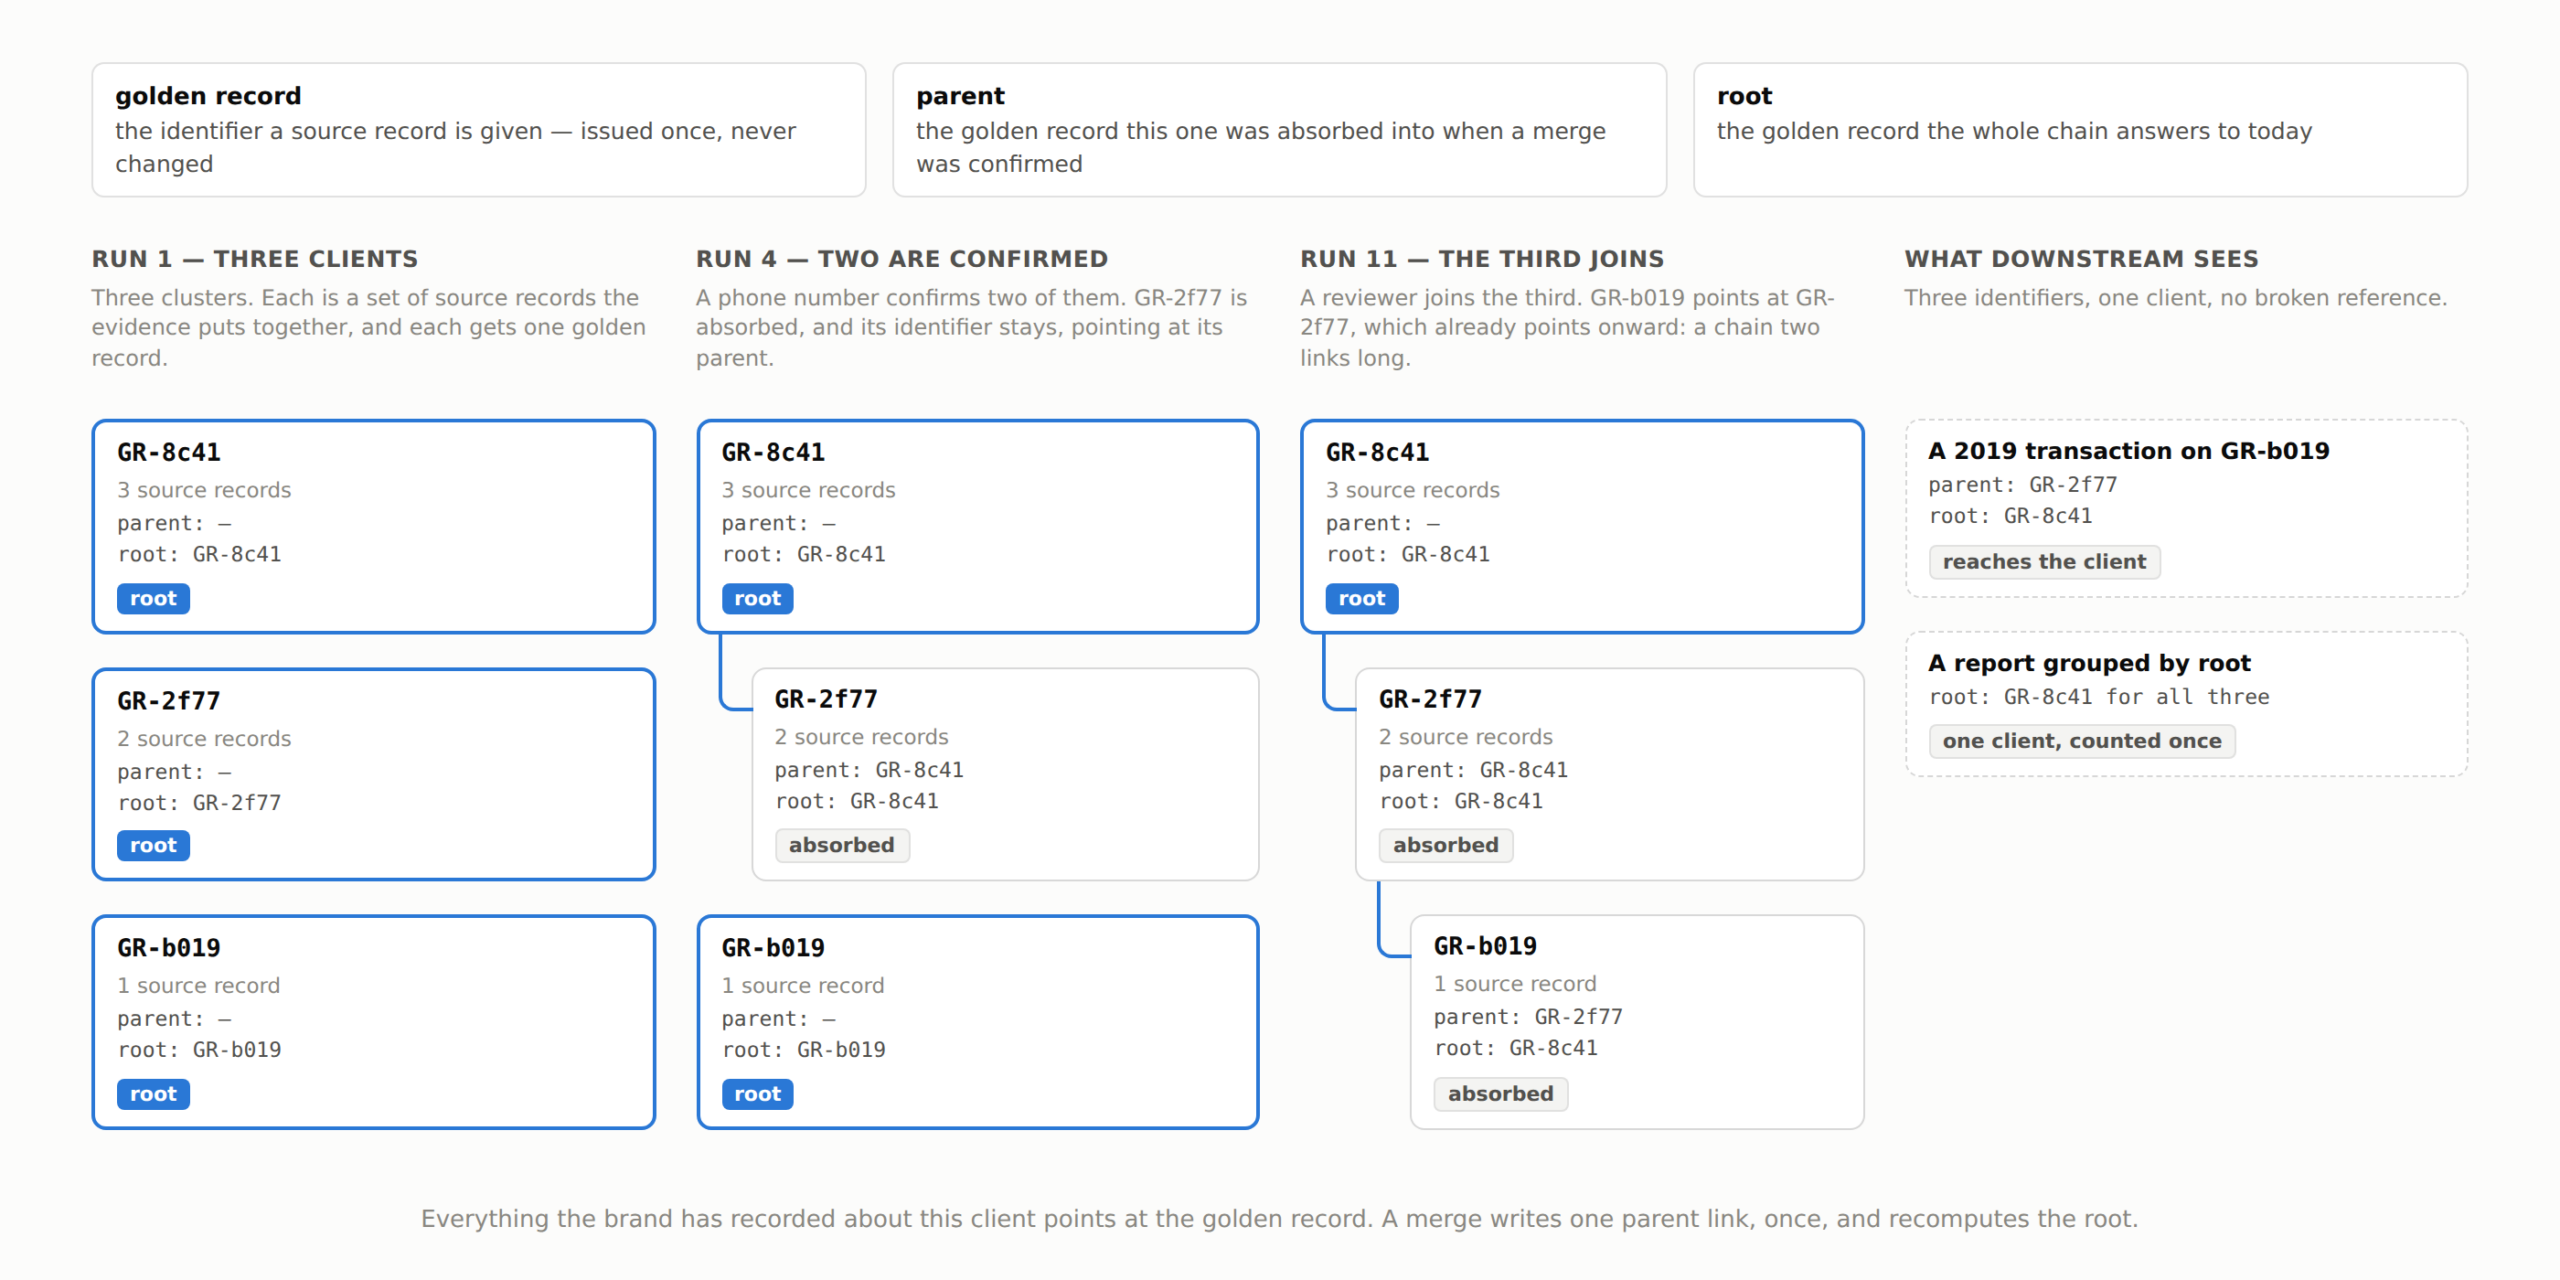Select the 'A report grouped by root' card
Viewport: 2560px width, 1280px height.
click(2186, 704)
